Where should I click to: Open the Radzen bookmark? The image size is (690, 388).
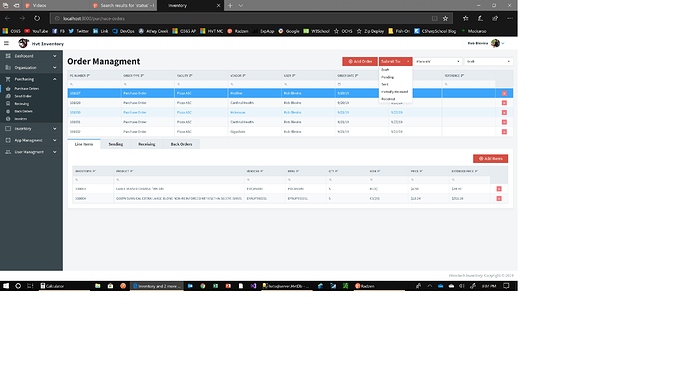[x=238, y=31]
